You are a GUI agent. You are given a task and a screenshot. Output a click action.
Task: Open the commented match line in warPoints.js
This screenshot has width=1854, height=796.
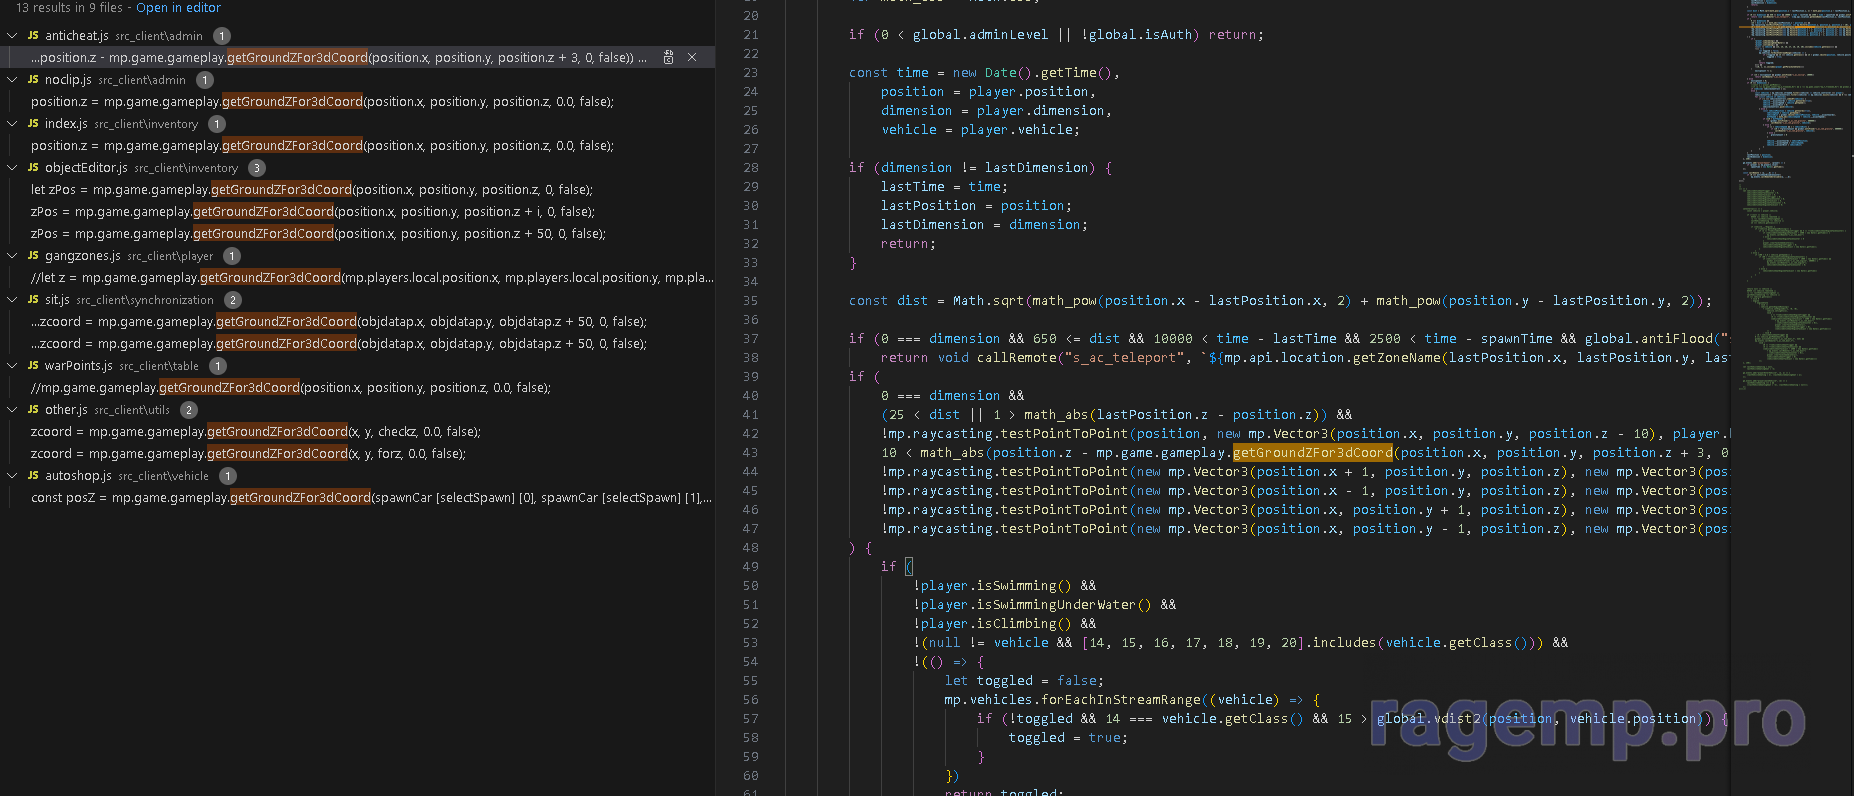tap(291, 387)
